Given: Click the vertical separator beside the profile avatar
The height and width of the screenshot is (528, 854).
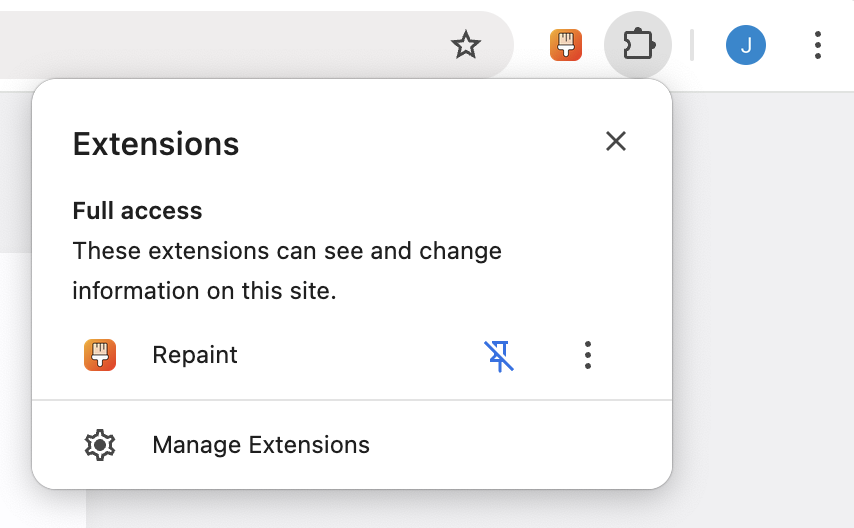Looking at the screenshot, I should 692,45.
